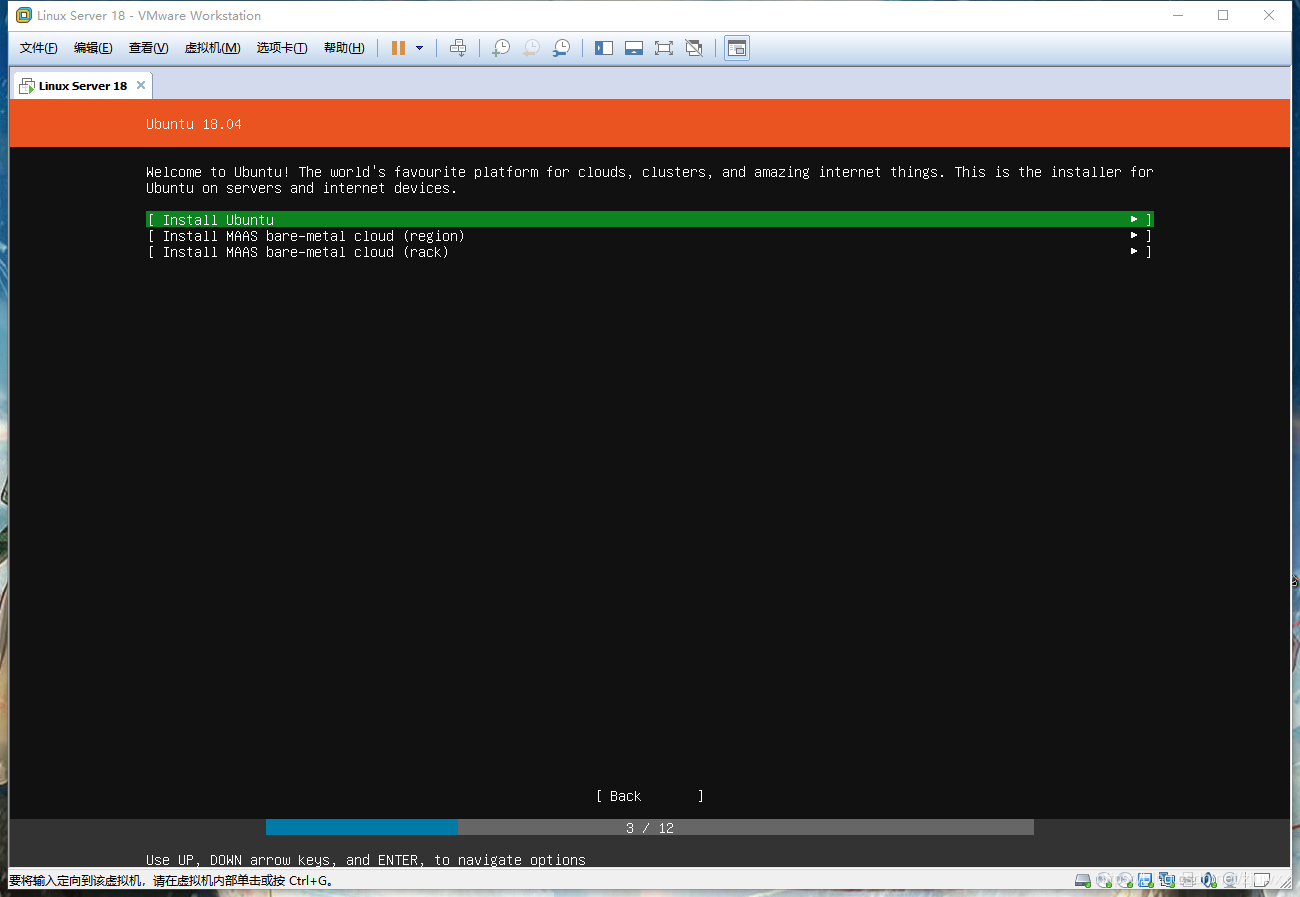The width and height of the screenshot is (1300, 897).
Task: Click the floppy drive status icon
Action: point(1145,880)
